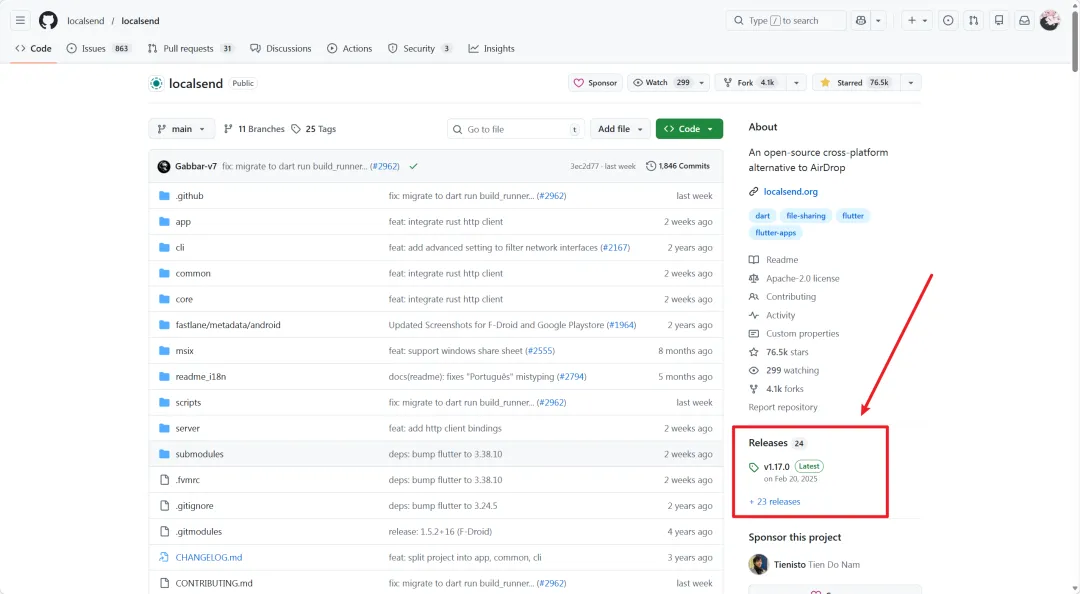Screen dimensions: 1080x594
Task: Open the CONTRIBUTING.md file
Action: (214, 583)
